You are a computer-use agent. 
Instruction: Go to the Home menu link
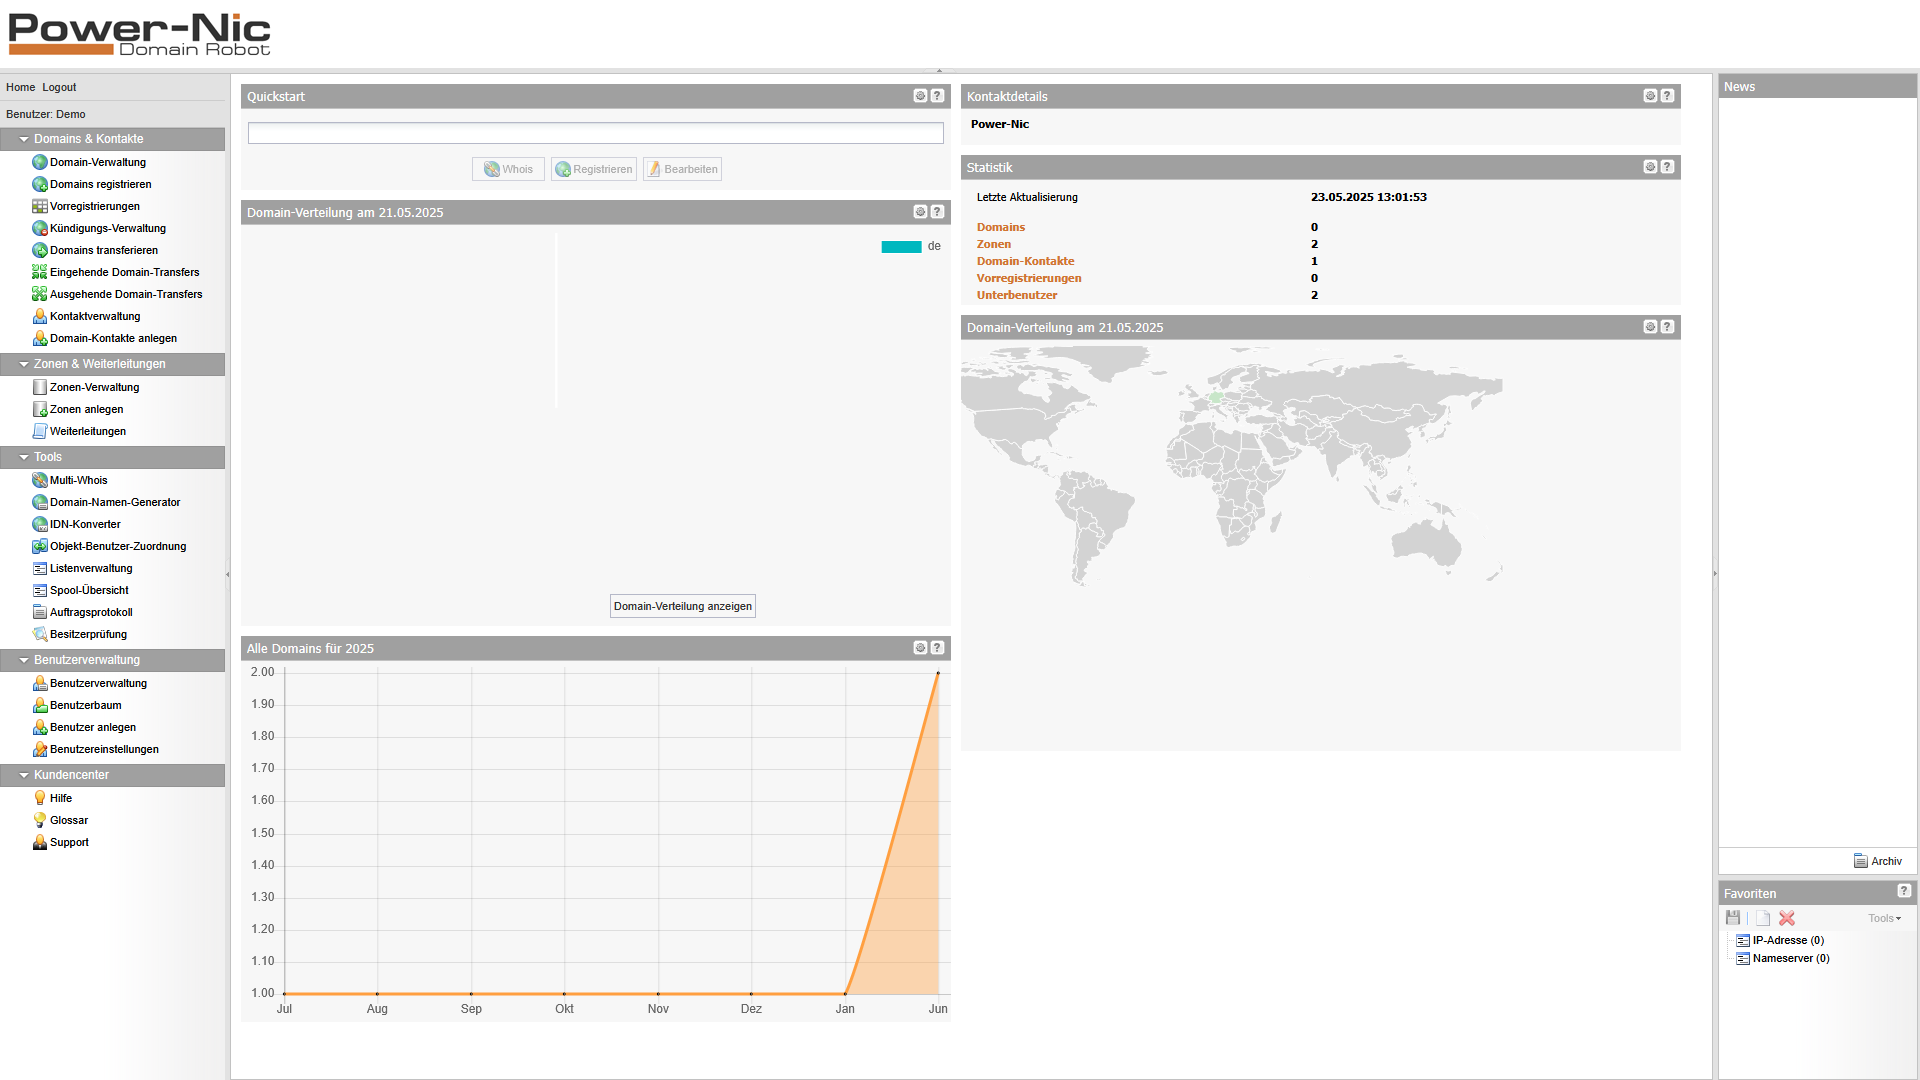pos(20,87)
